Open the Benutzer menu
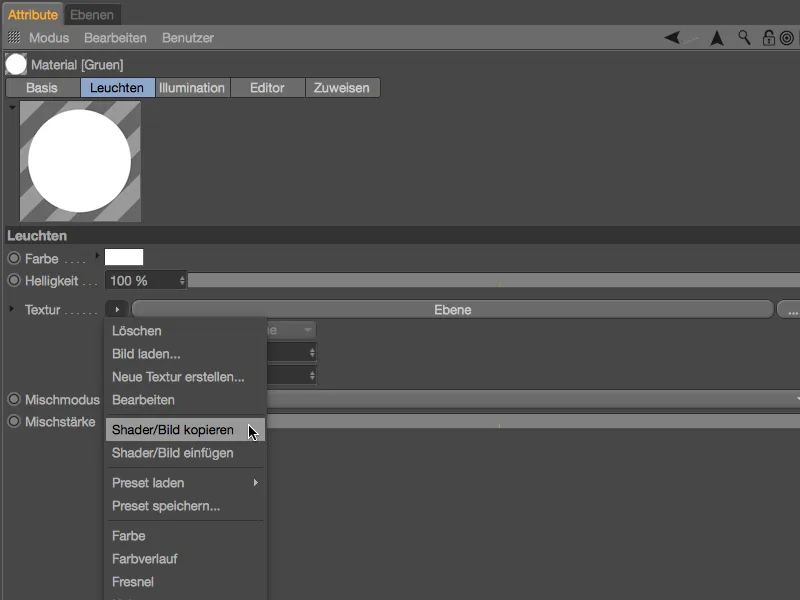The width and height of the screenshot is (800, 600). (188, 38)
